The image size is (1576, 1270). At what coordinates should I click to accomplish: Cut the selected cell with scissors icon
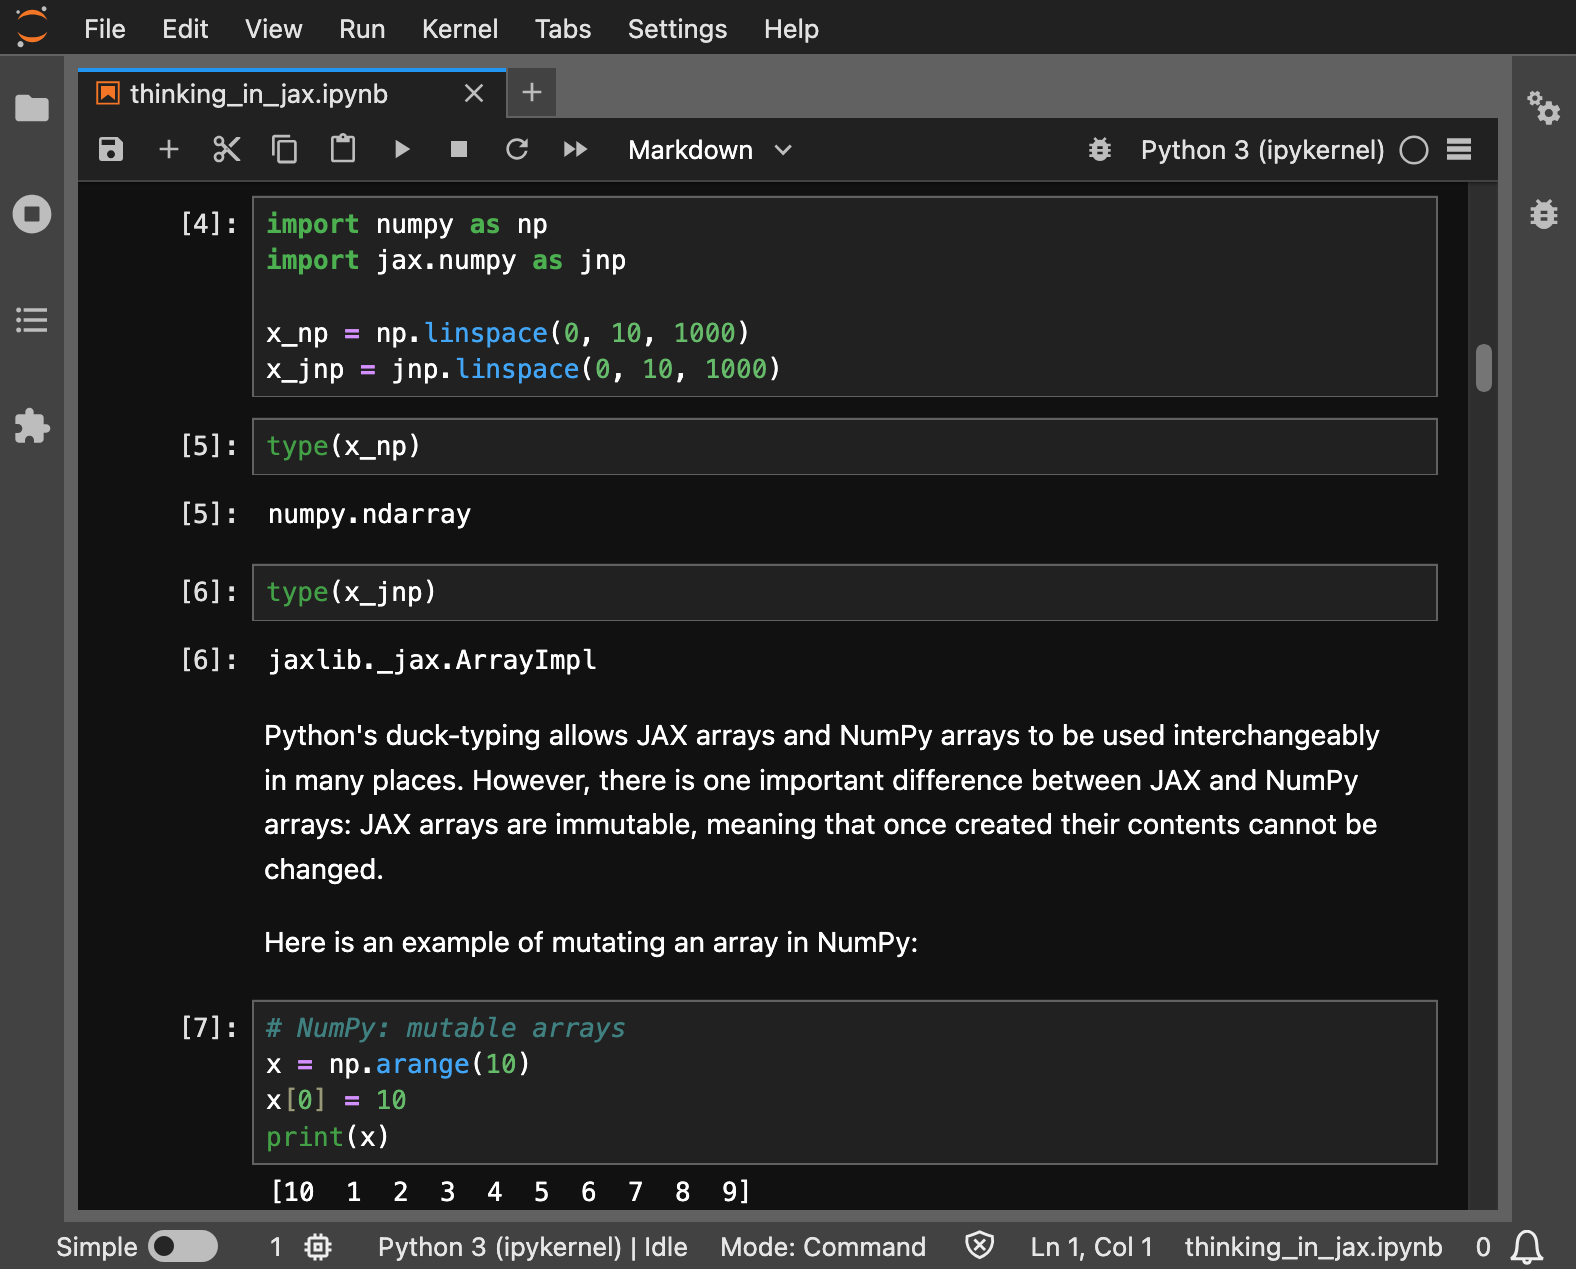point(227,150)
